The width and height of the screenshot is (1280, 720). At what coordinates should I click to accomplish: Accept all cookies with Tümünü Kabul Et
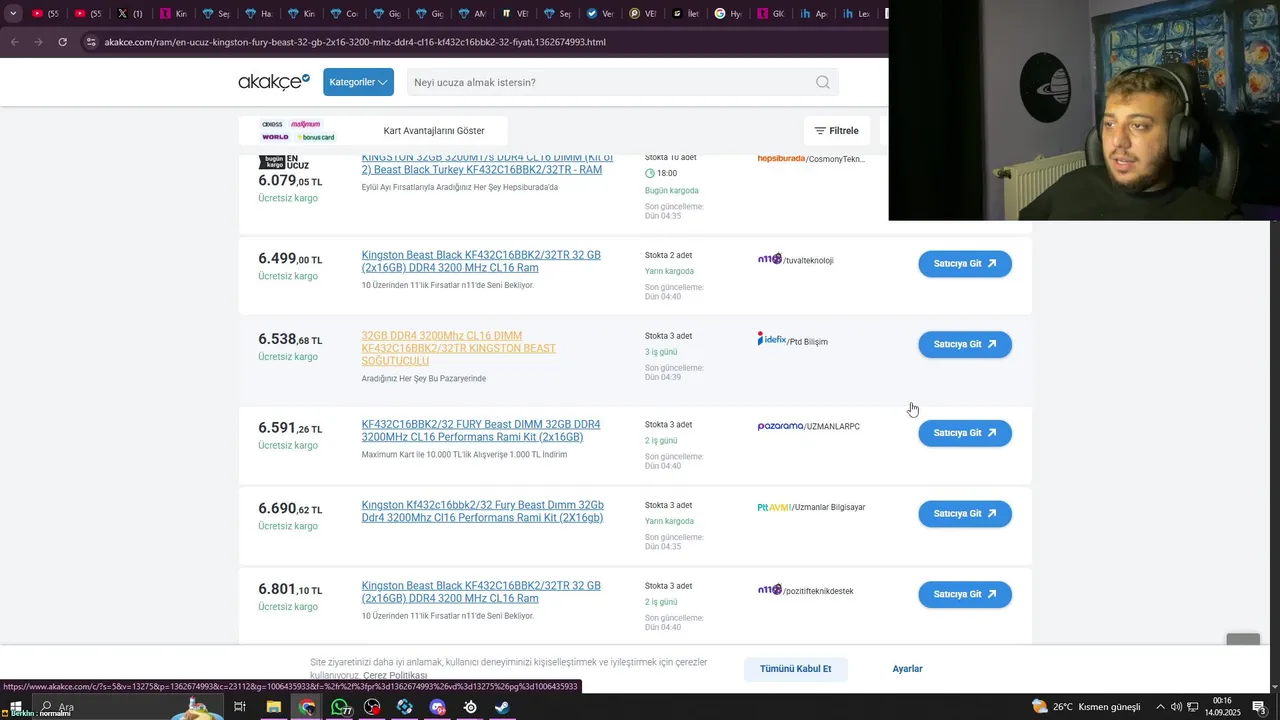pyautogui.click(x=795, y=669)
